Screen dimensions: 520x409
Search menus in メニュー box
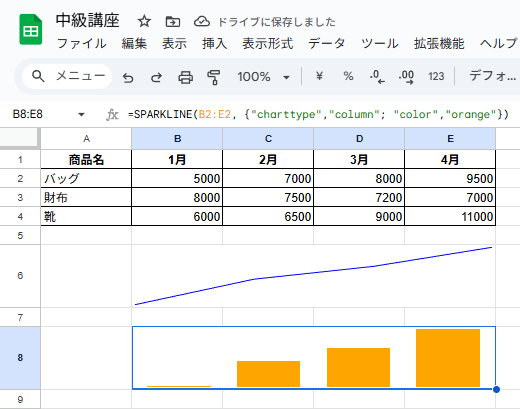(67, 76)
